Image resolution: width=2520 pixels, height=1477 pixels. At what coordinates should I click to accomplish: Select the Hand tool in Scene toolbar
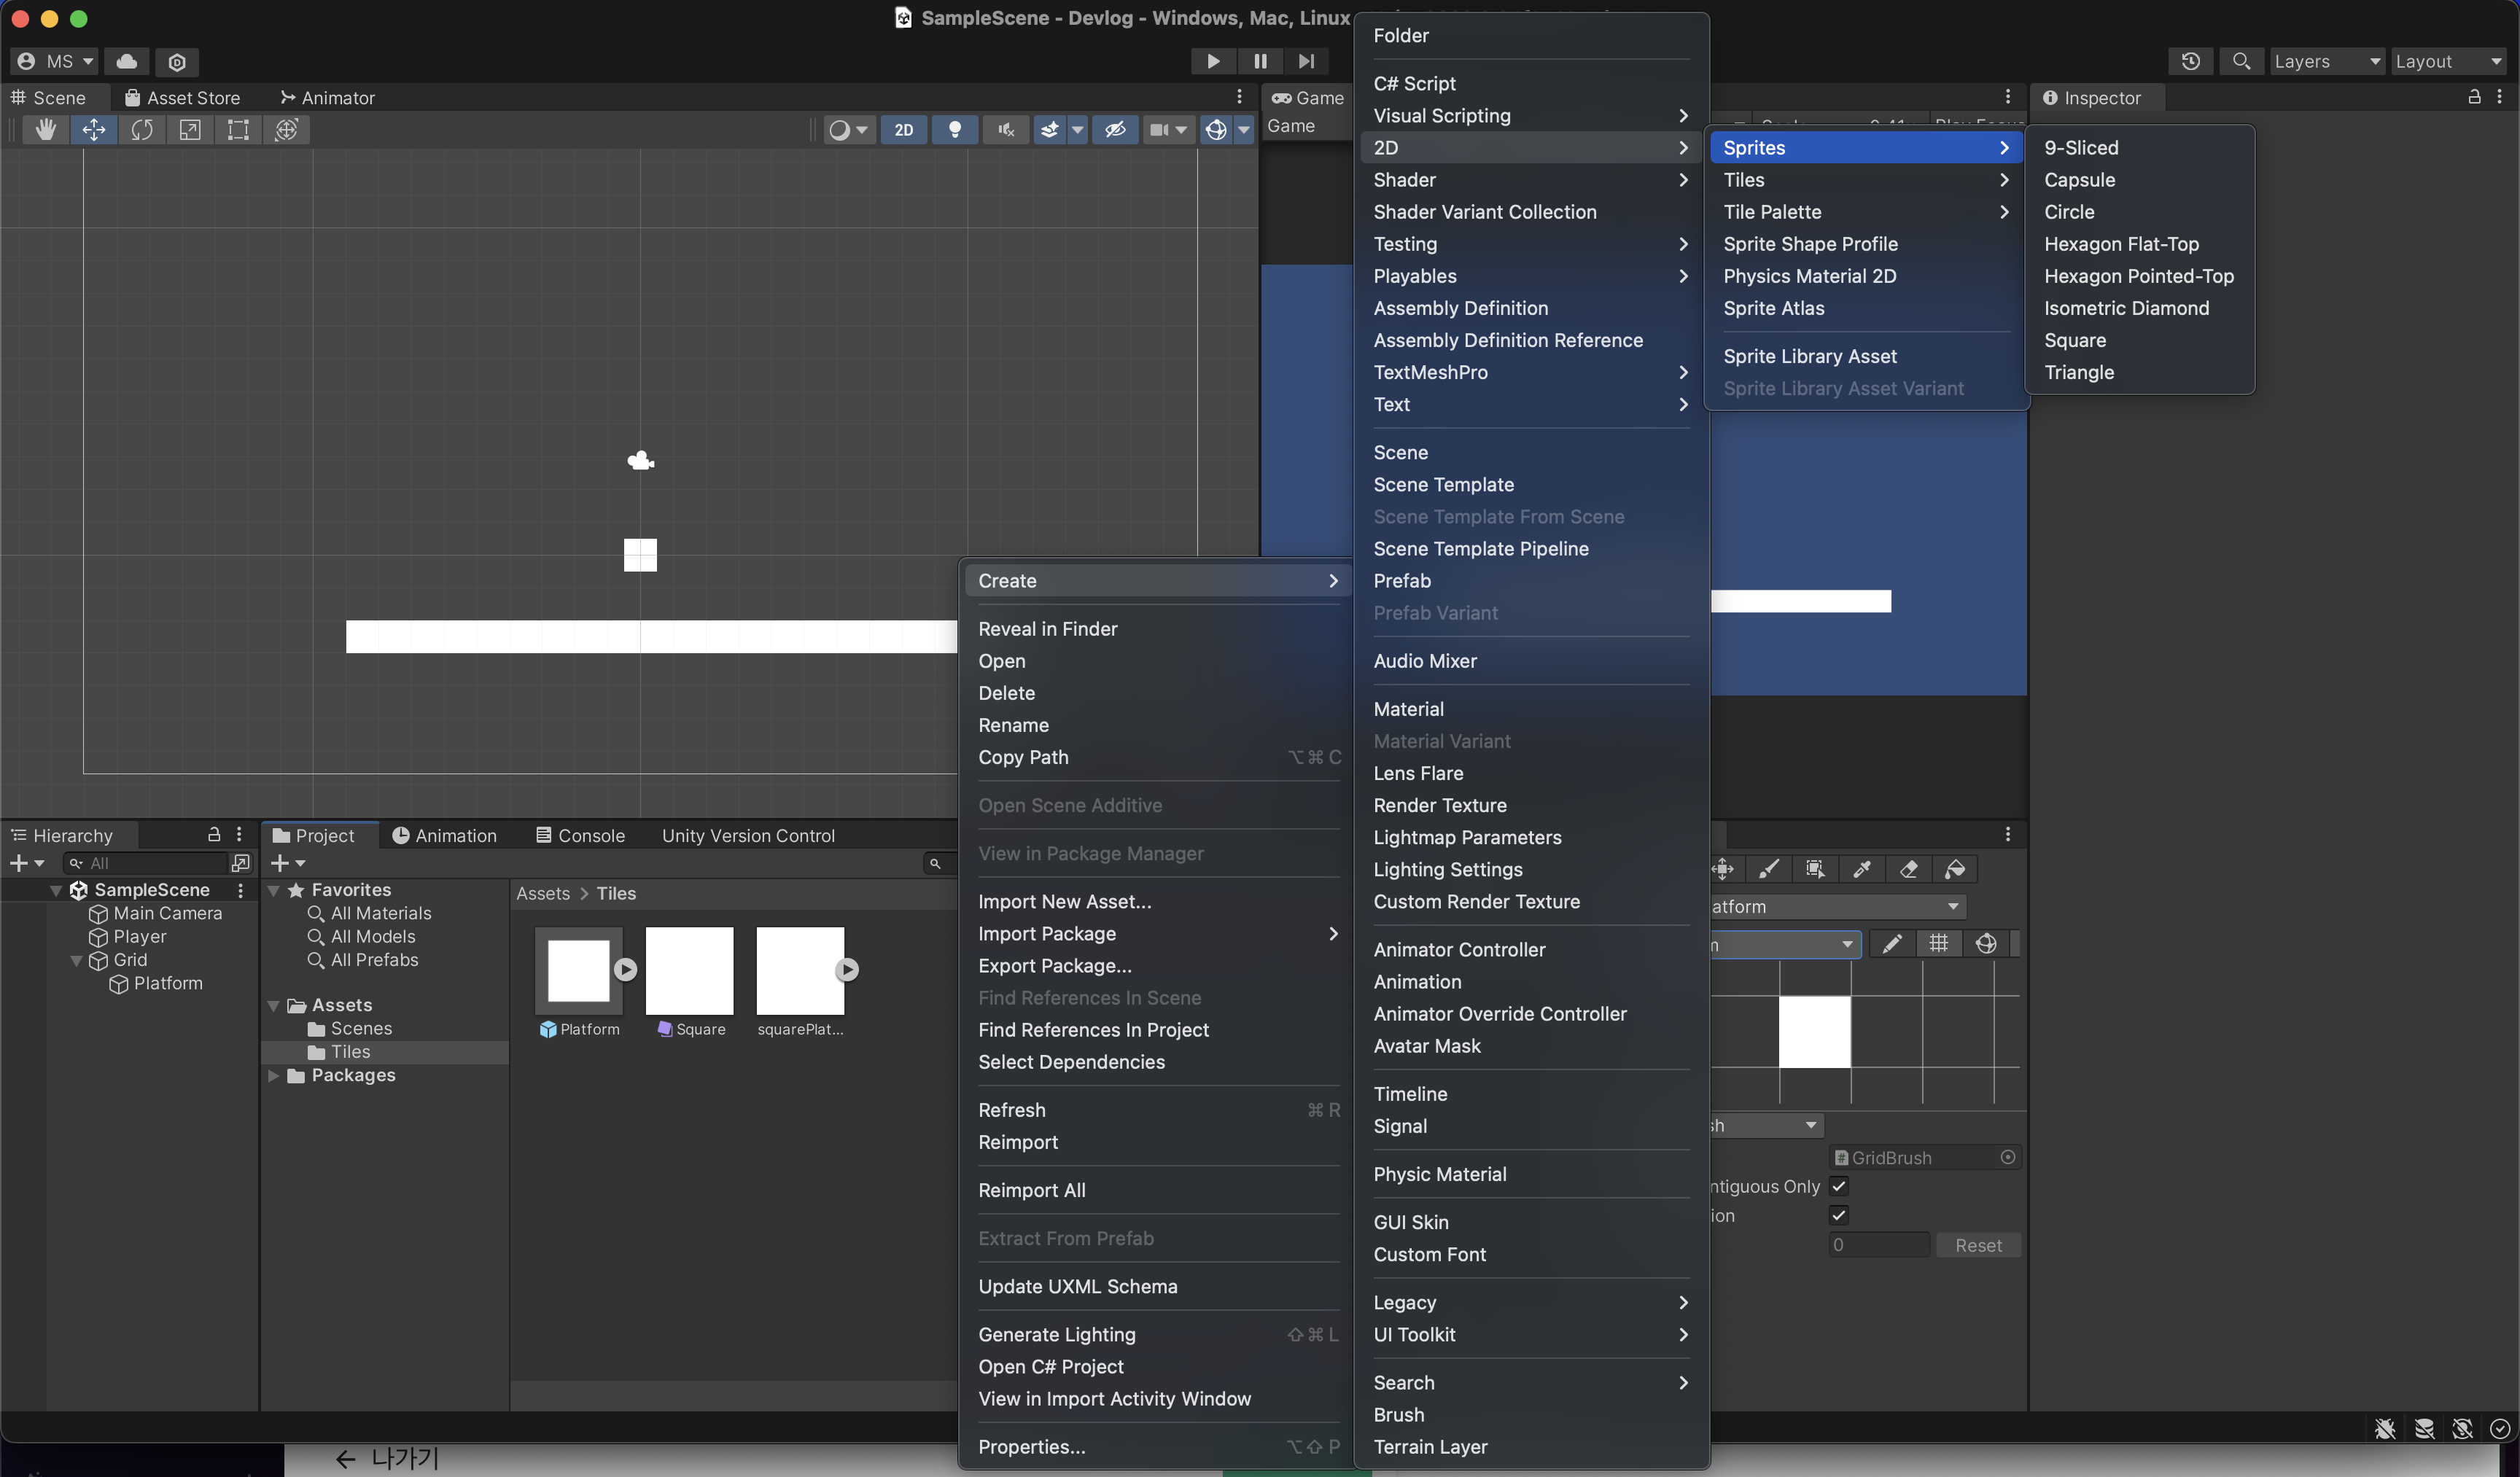click(45, 130)
